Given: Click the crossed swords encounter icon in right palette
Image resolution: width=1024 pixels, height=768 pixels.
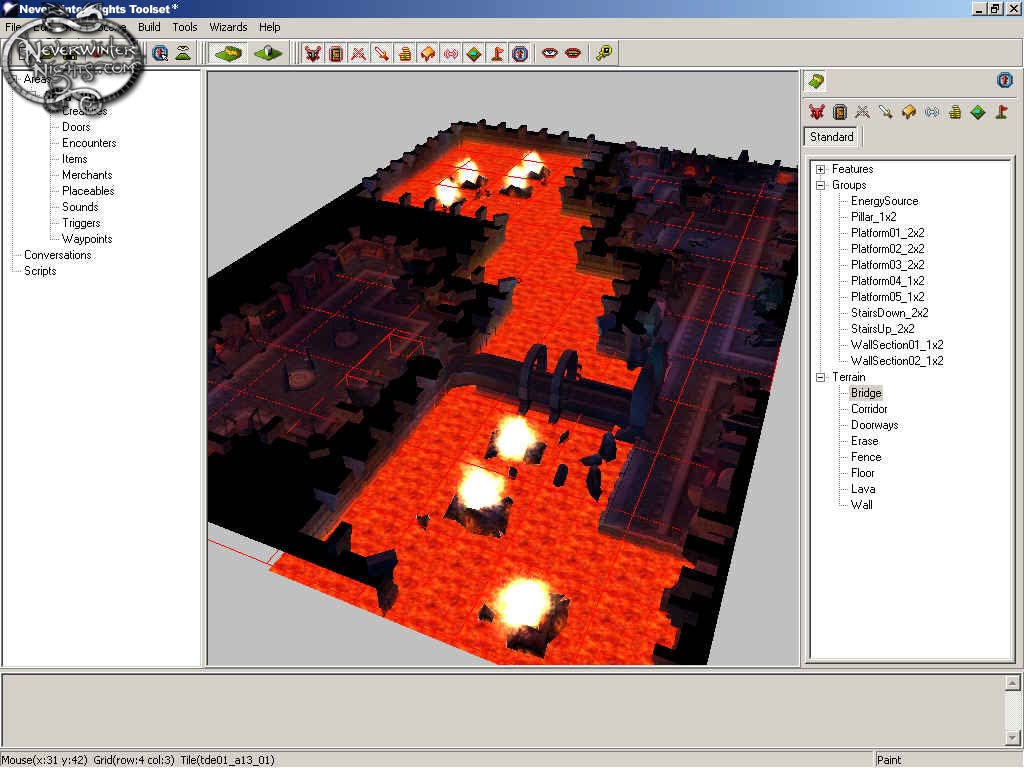Looking at the screenshot, I should (x=863, y=112).
